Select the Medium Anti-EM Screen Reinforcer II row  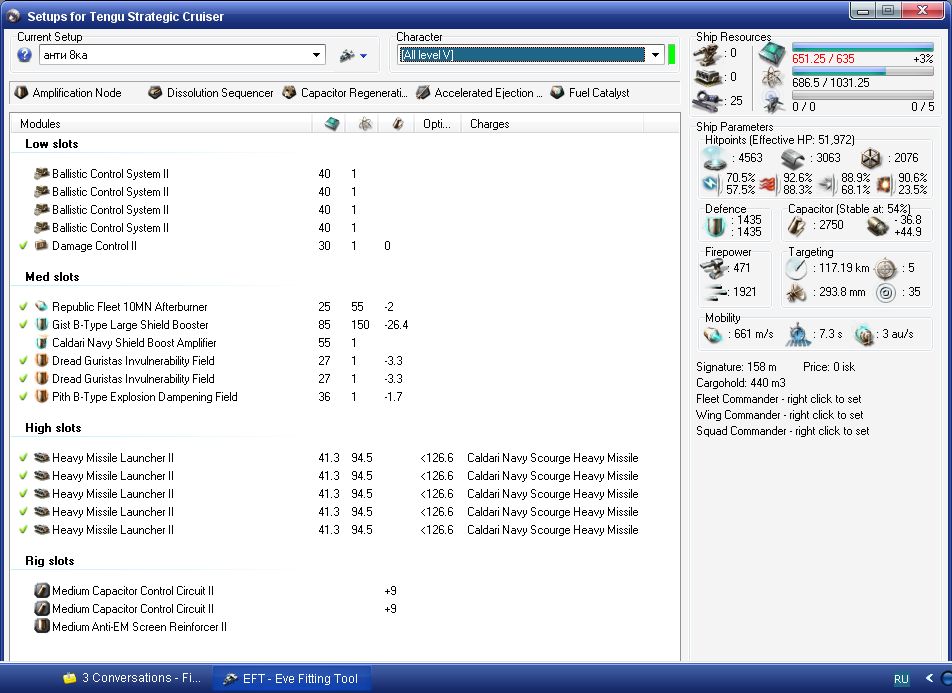[x=139, y=627]
